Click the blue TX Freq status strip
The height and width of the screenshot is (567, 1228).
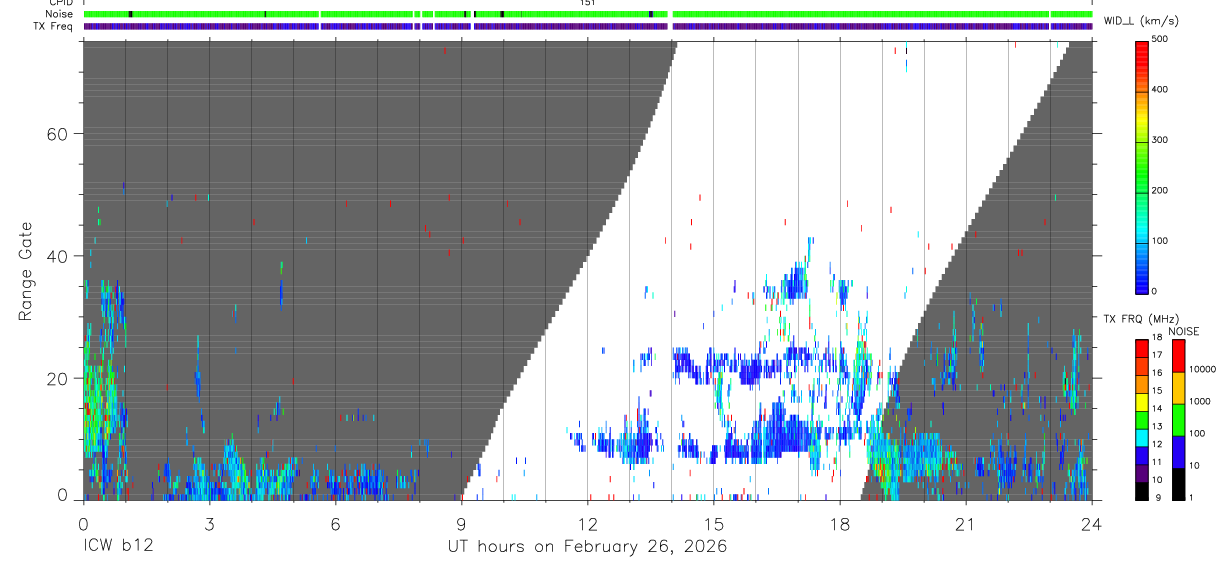pyautogui.click(x=588, y=26)
